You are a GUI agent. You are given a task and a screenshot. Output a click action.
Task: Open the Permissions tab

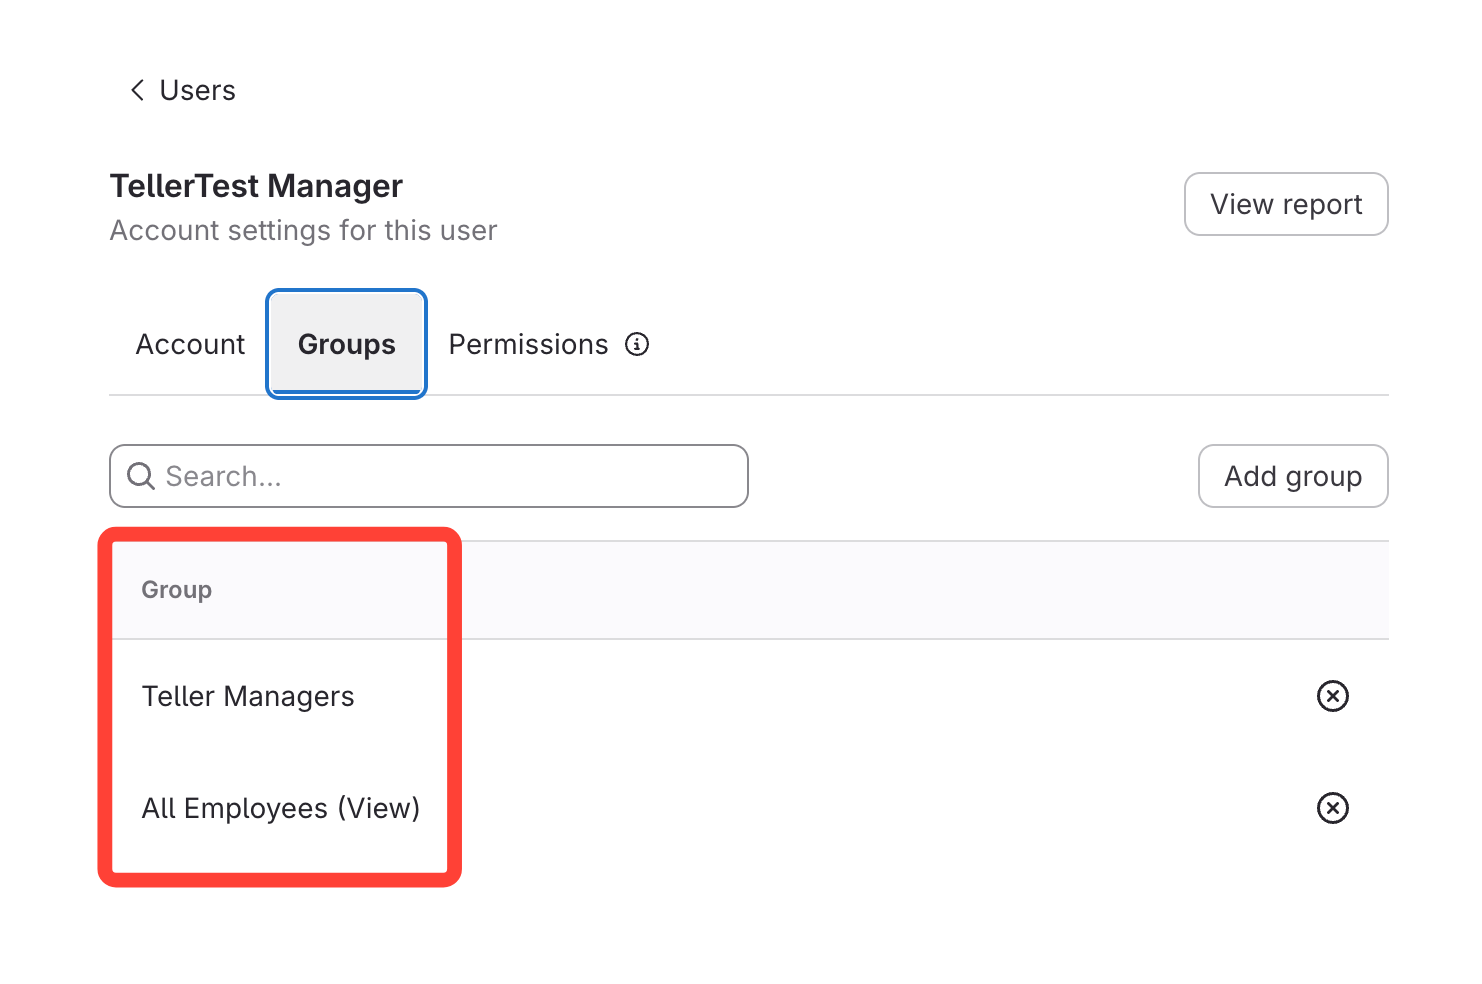pos(528,344)
